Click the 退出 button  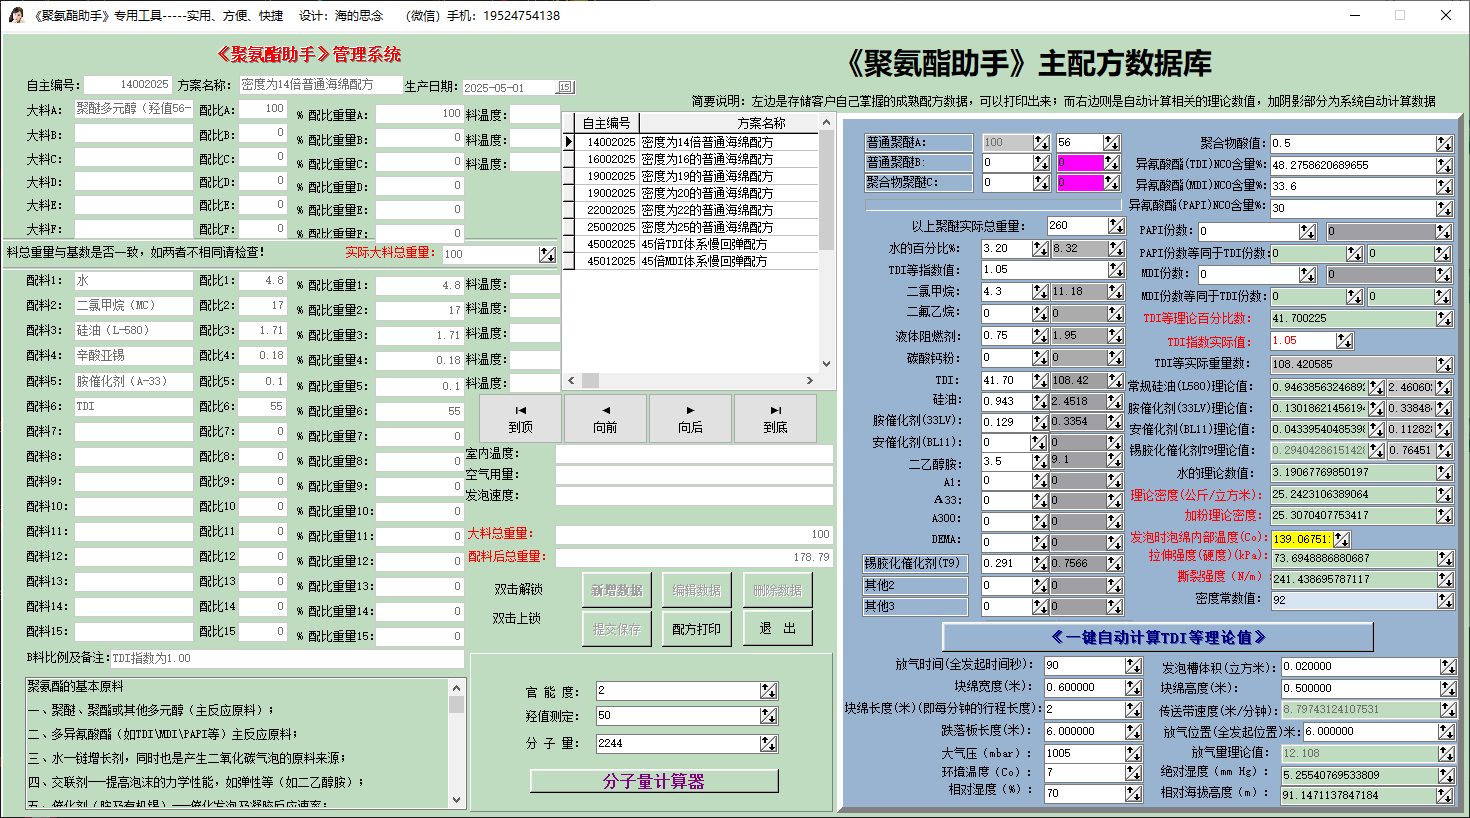[x=777, y=629]
